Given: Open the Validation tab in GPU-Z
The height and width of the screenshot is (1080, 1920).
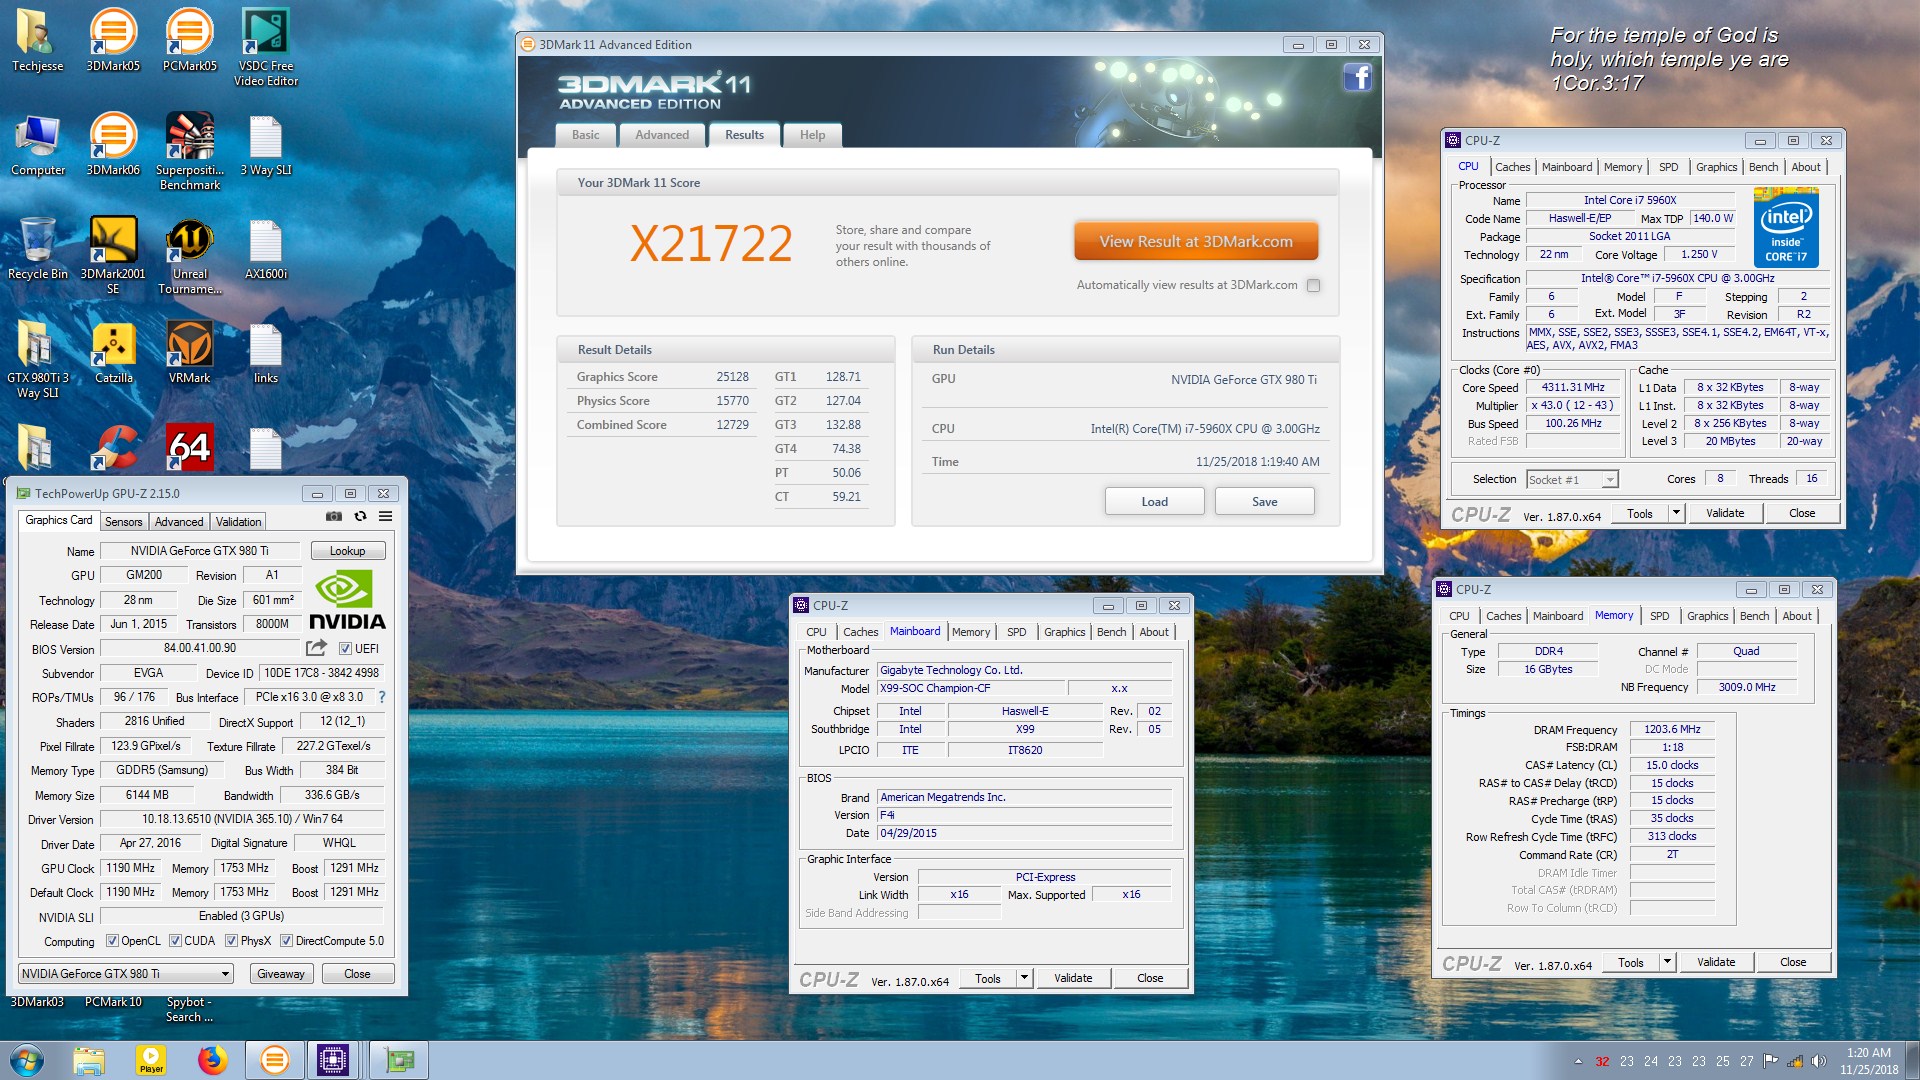Looking at the screenshot, I should 238,522.
